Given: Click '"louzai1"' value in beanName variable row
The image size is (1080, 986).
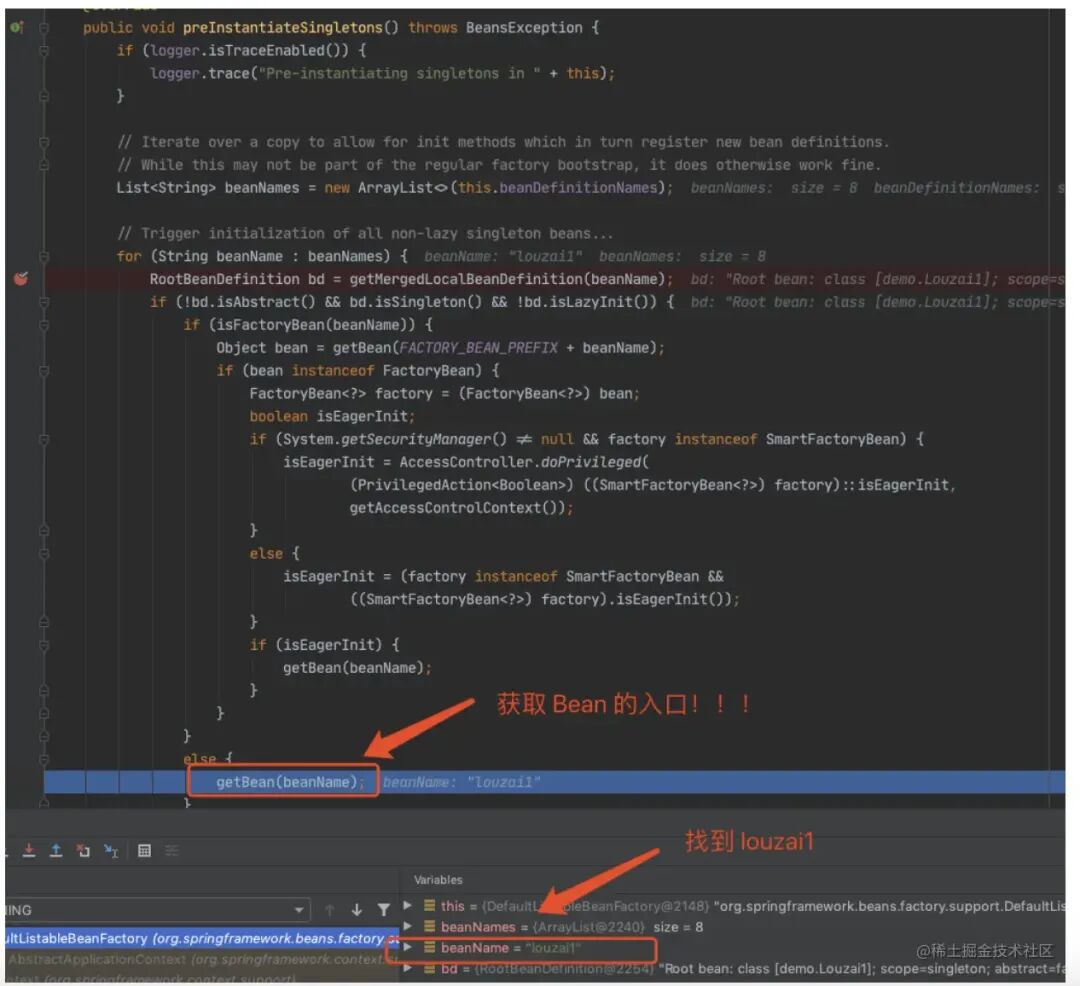Looking at the screenshot, I should tap(552, 947).
